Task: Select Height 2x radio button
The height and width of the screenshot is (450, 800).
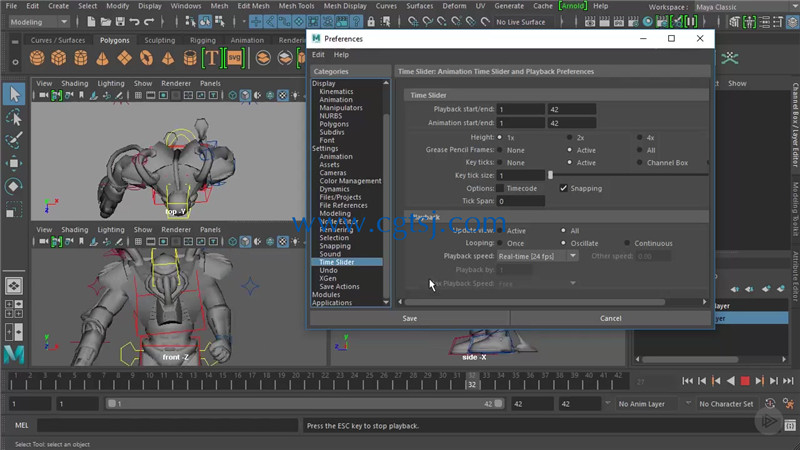Action: pos(569,137)
